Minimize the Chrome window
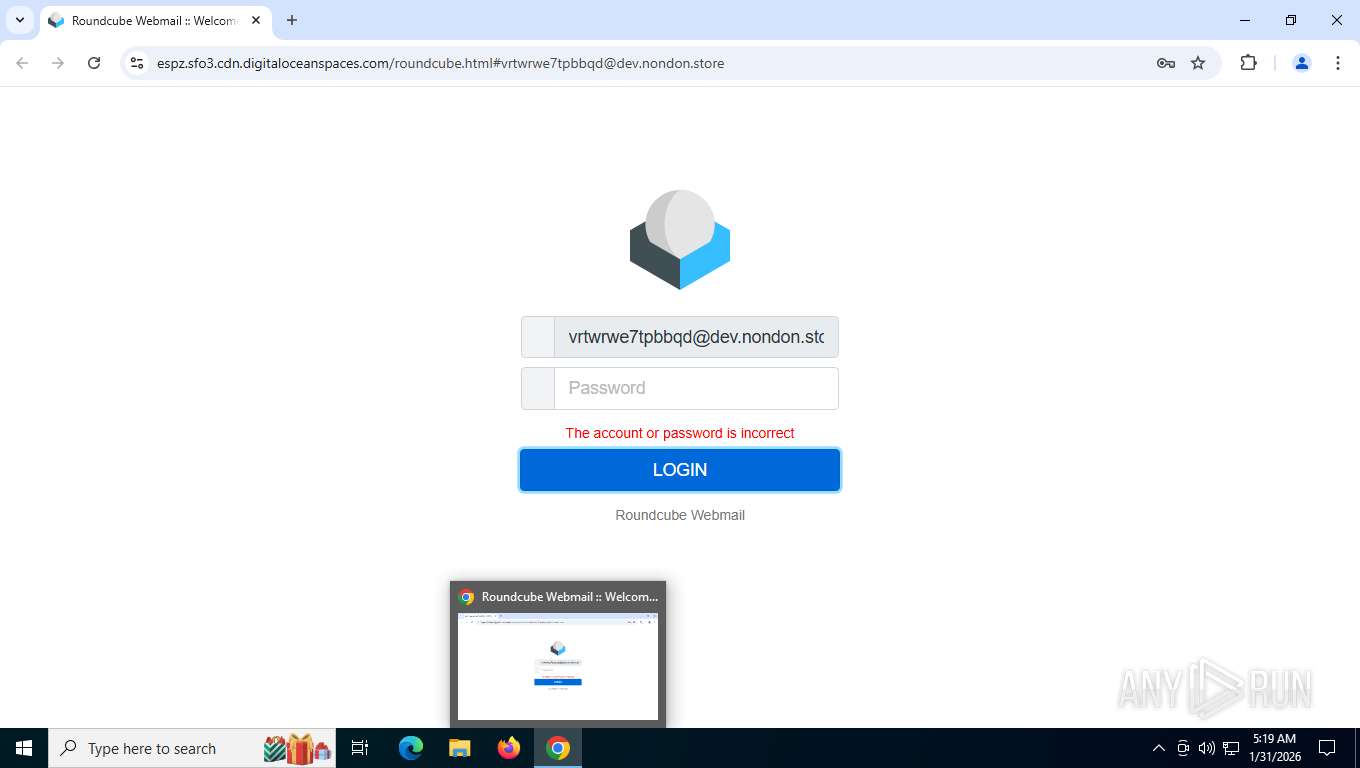Image resolution: width=1360 pixels, height=768 pixels. [x=1245, y=20]
